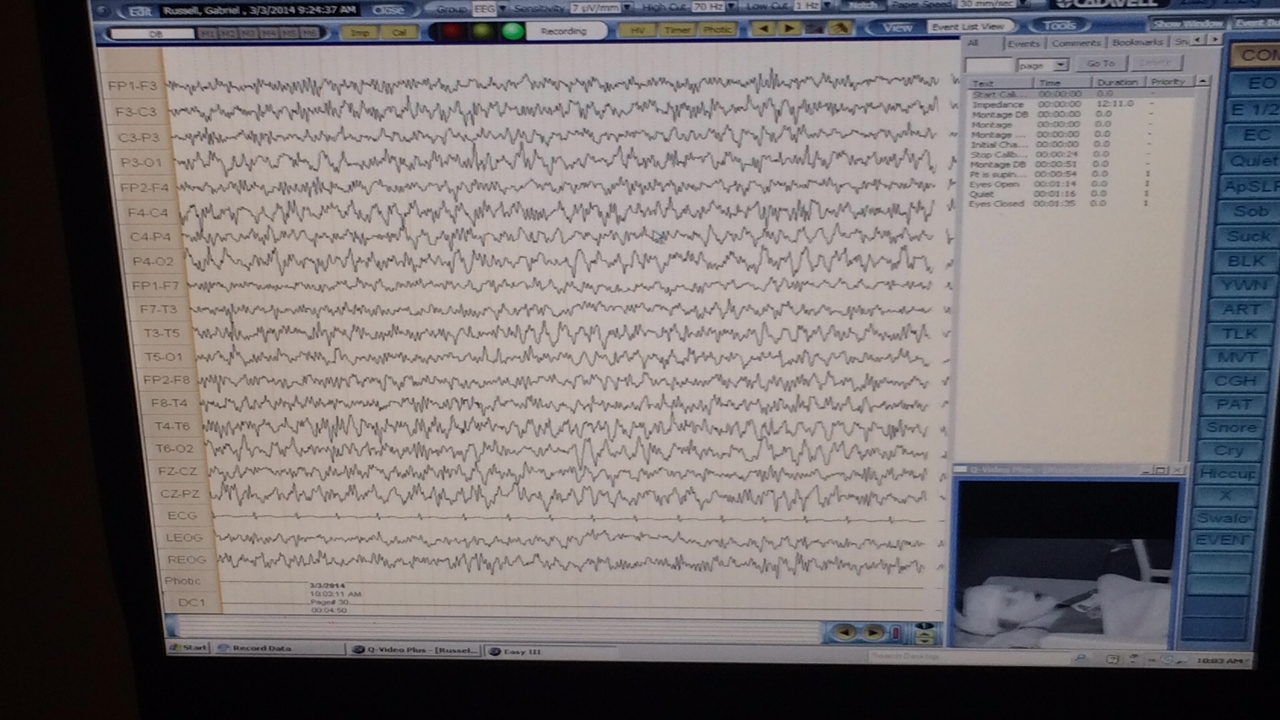This screenshot has width=1280, height=720.
Task: Click the Sob event marker button
Action: point(1248,212)
